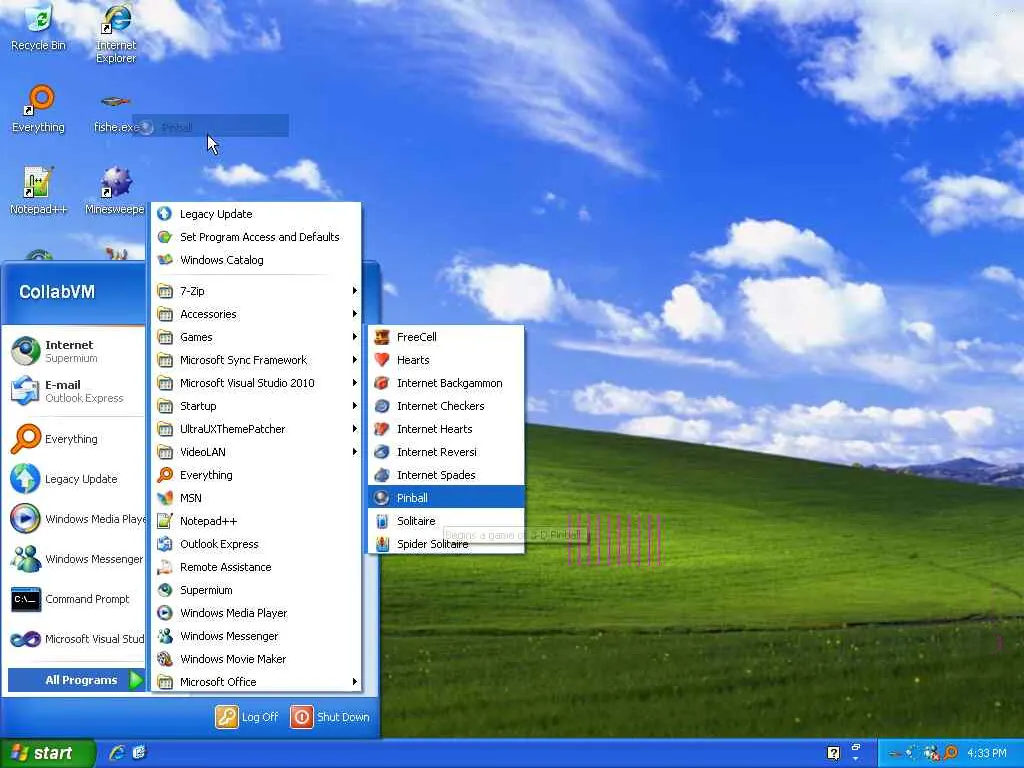Open Windows Media Player in left pane
1024x768 pixels.
(x=76, y=519)
